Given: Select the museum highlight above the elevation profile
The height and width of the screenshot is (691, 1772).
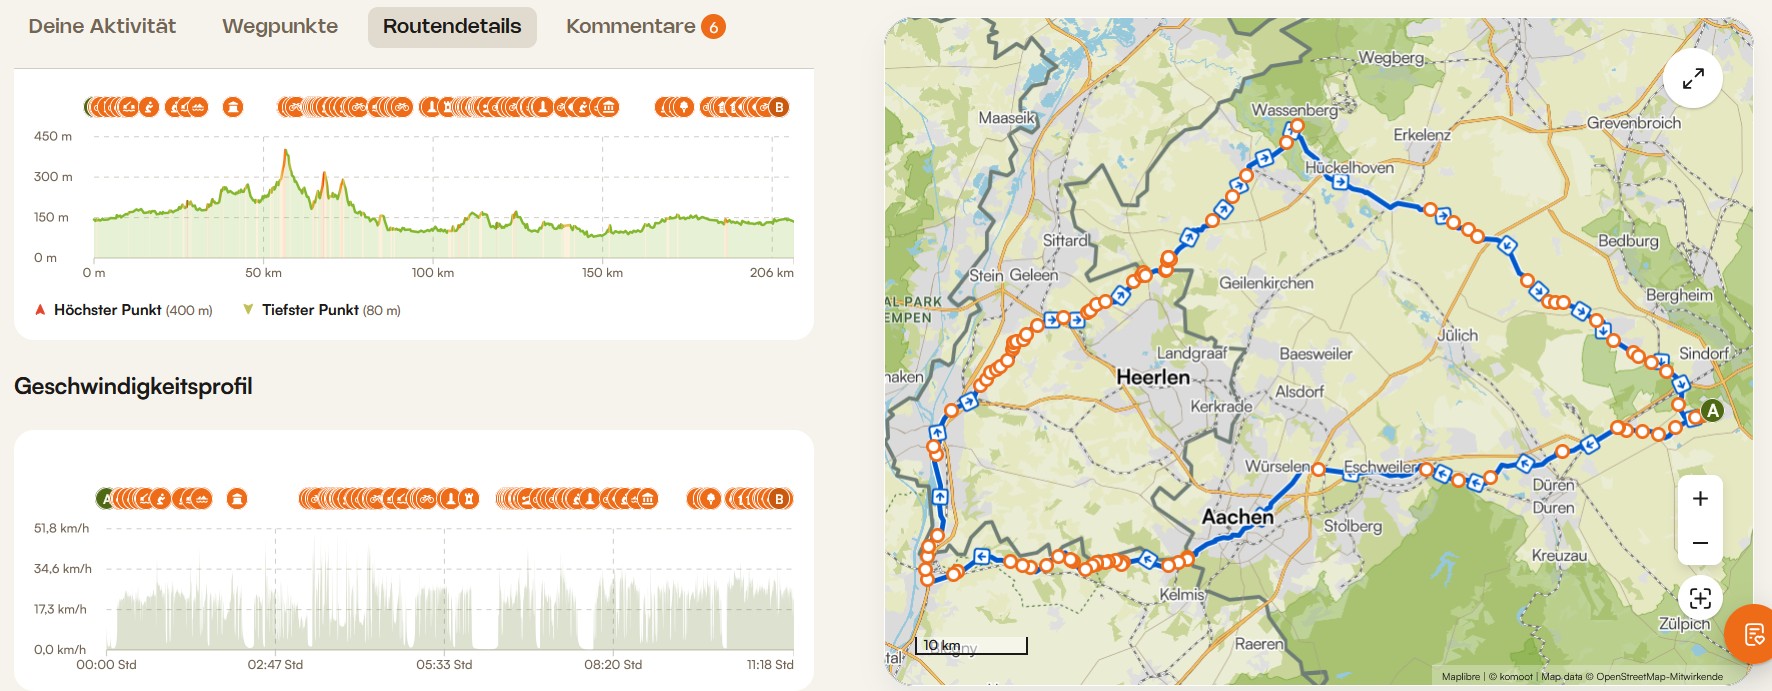Looking at the screenshot, I should click(608, 107).
